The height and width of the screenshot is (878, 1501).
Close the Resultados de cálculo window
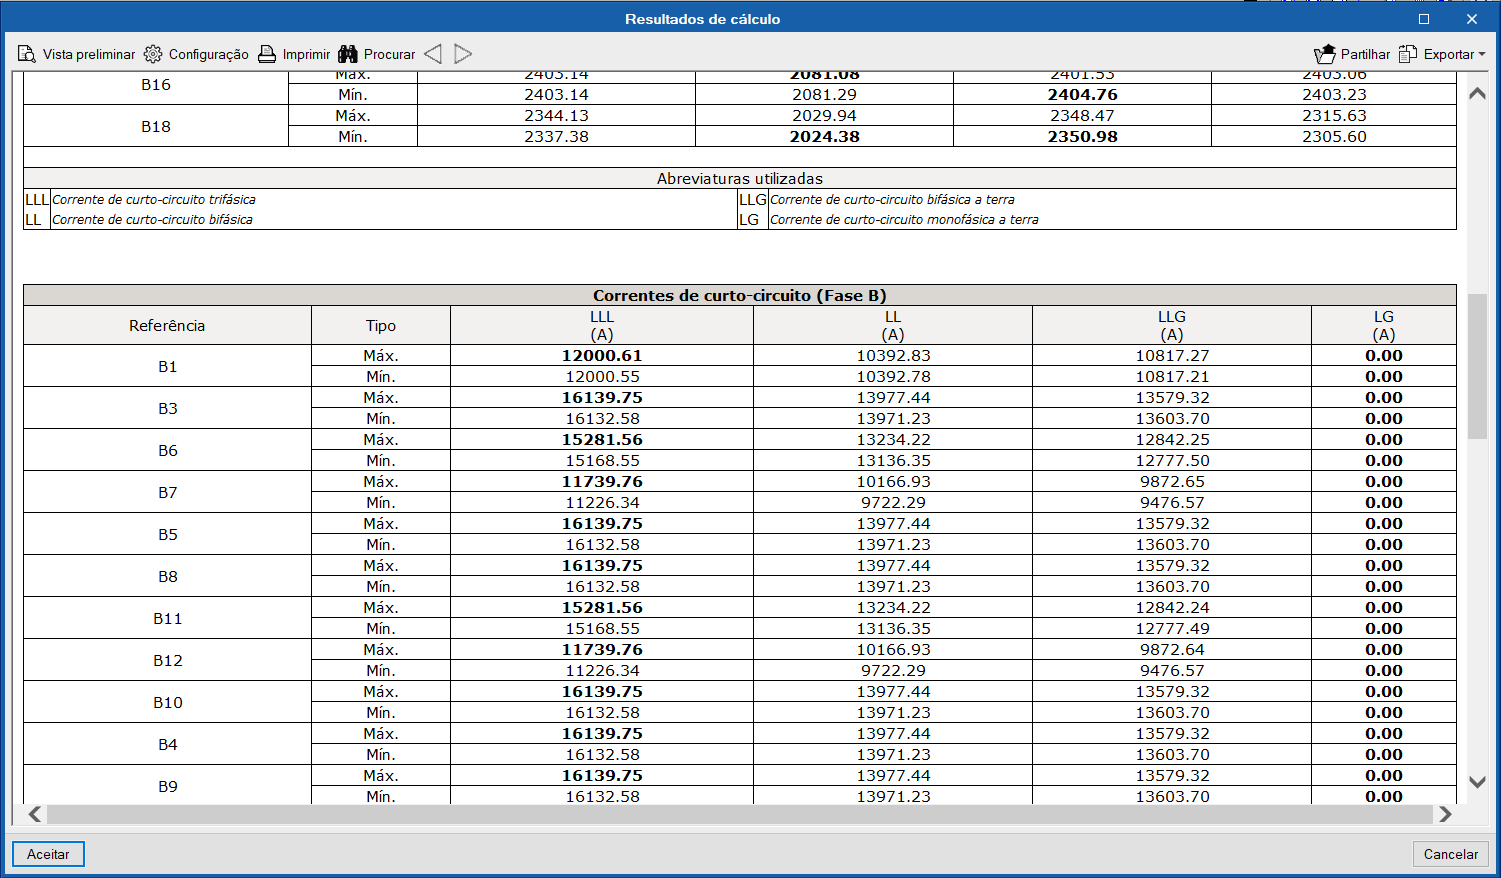(1472, 19)
